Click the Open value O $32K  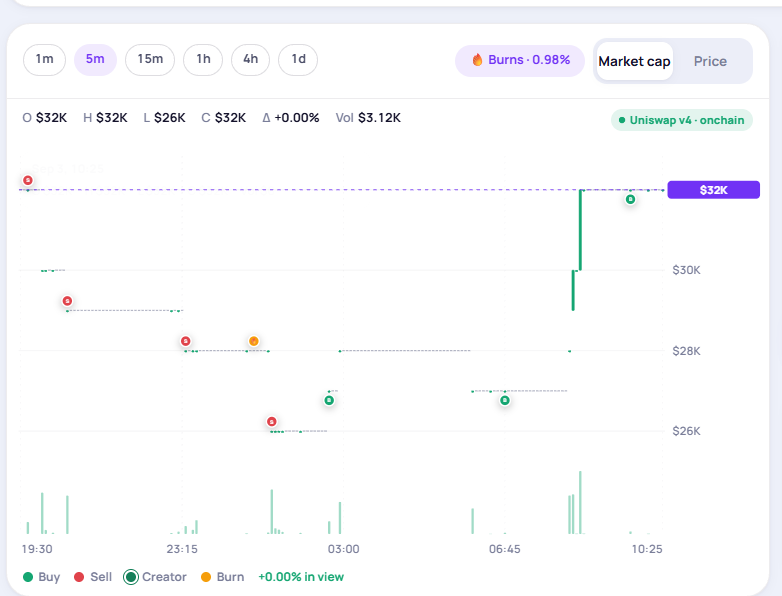[x=44, y=118]
